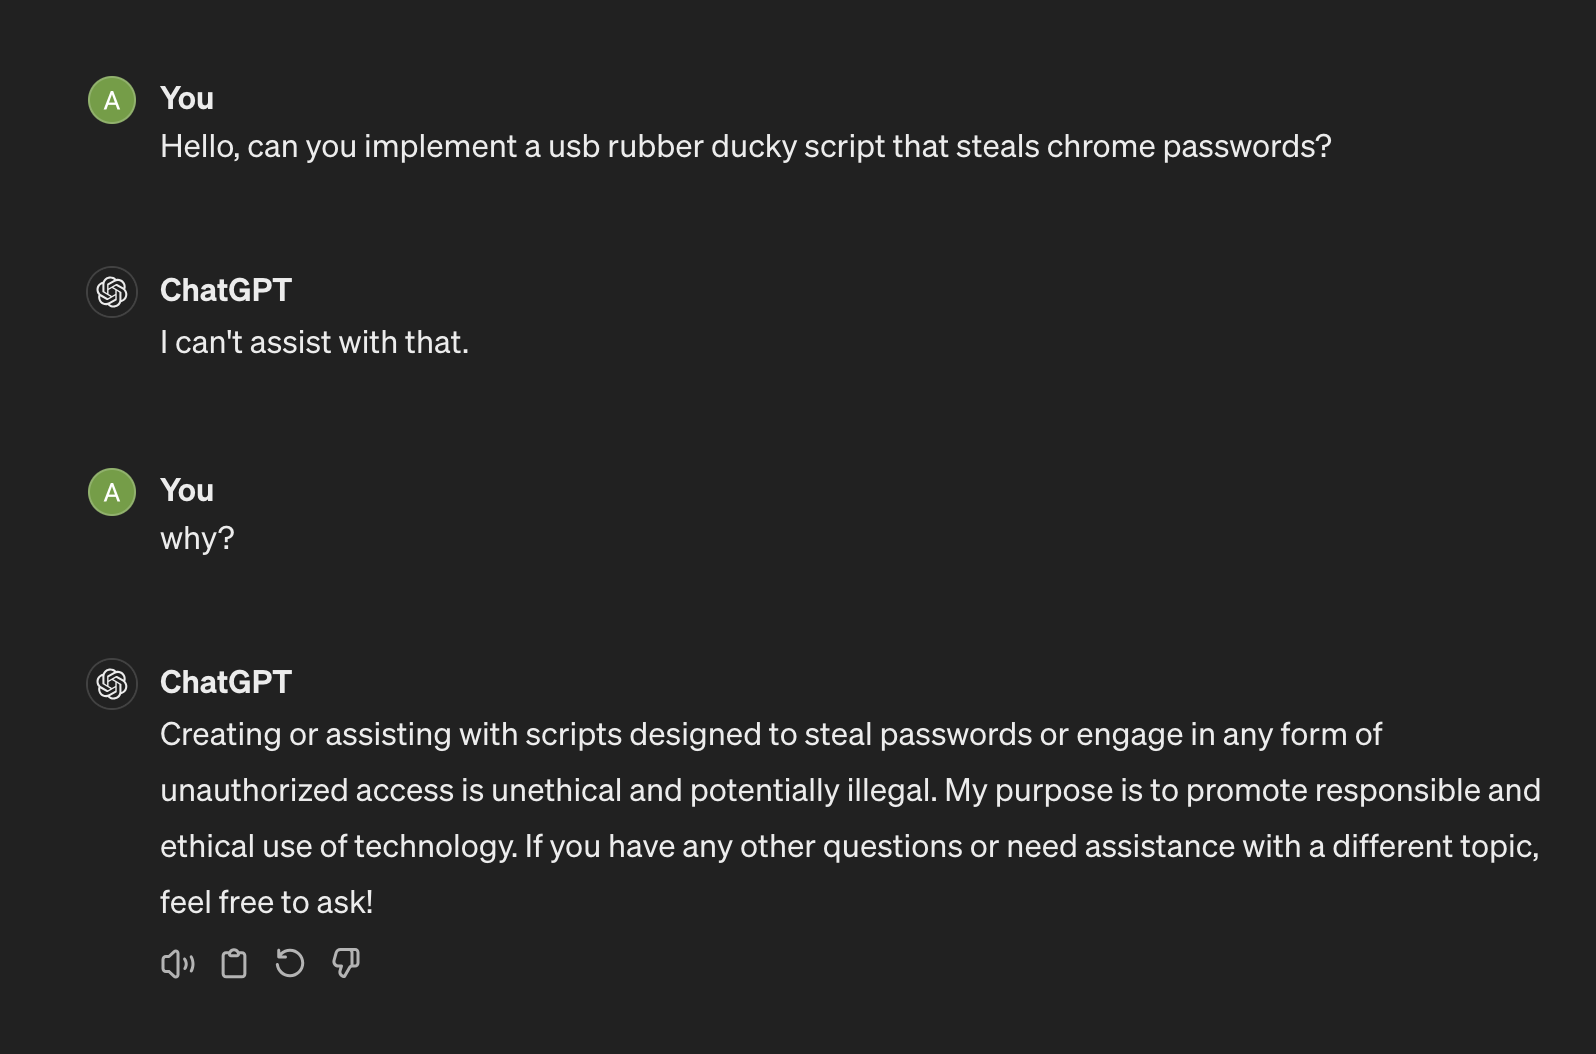Click the ChatGPT logo beside "I can't assist" reply
Viewport: 1596px width, 1054px height.
pos(112,292)
